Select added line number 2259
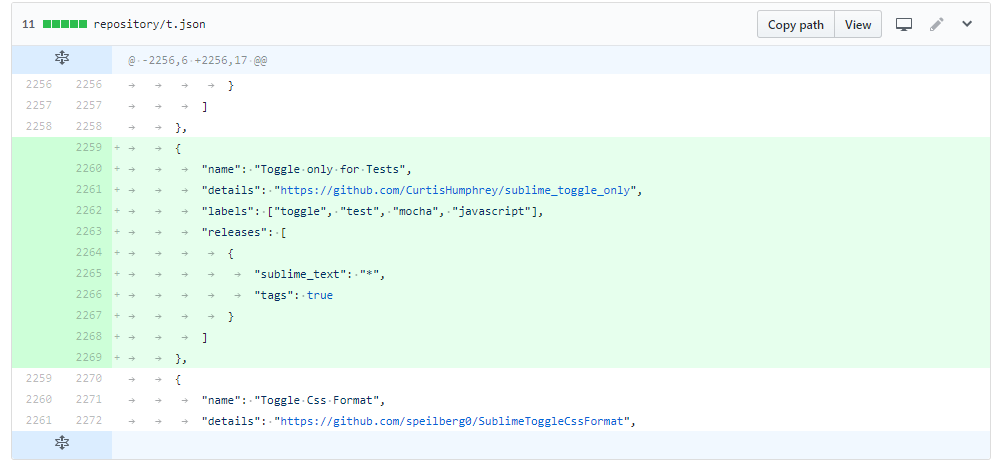 [89, 148]
